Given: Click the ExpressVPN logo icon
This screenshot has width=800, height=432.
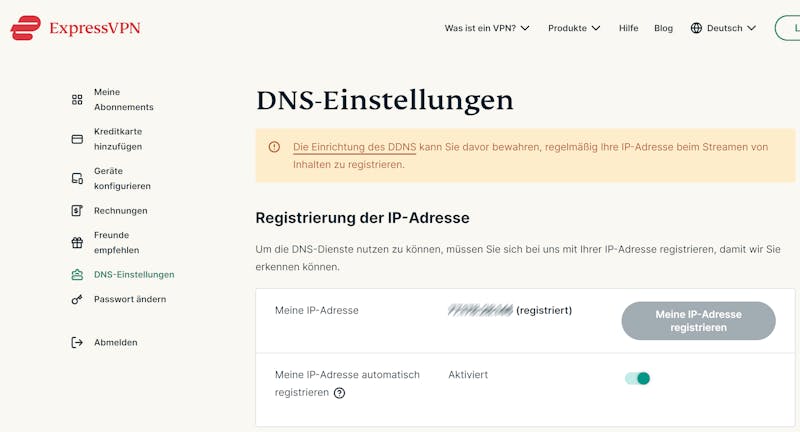Looking at the screenshot, I should (25, 27).
